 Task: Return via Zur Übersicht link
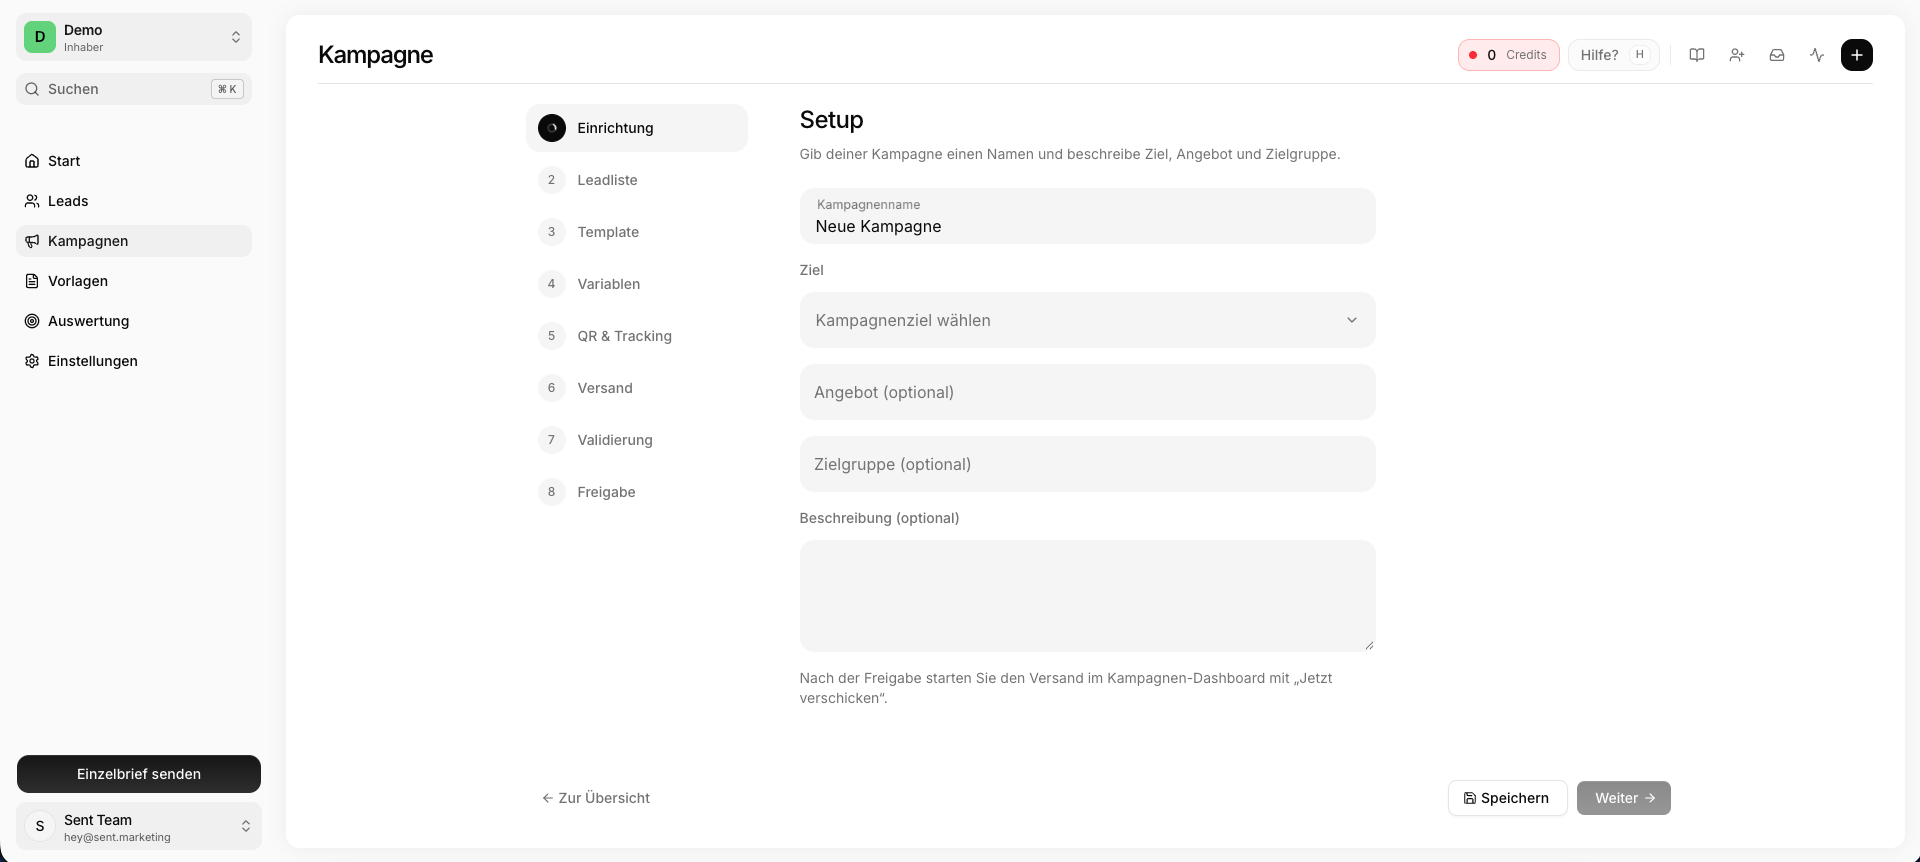tap(596, 798)
